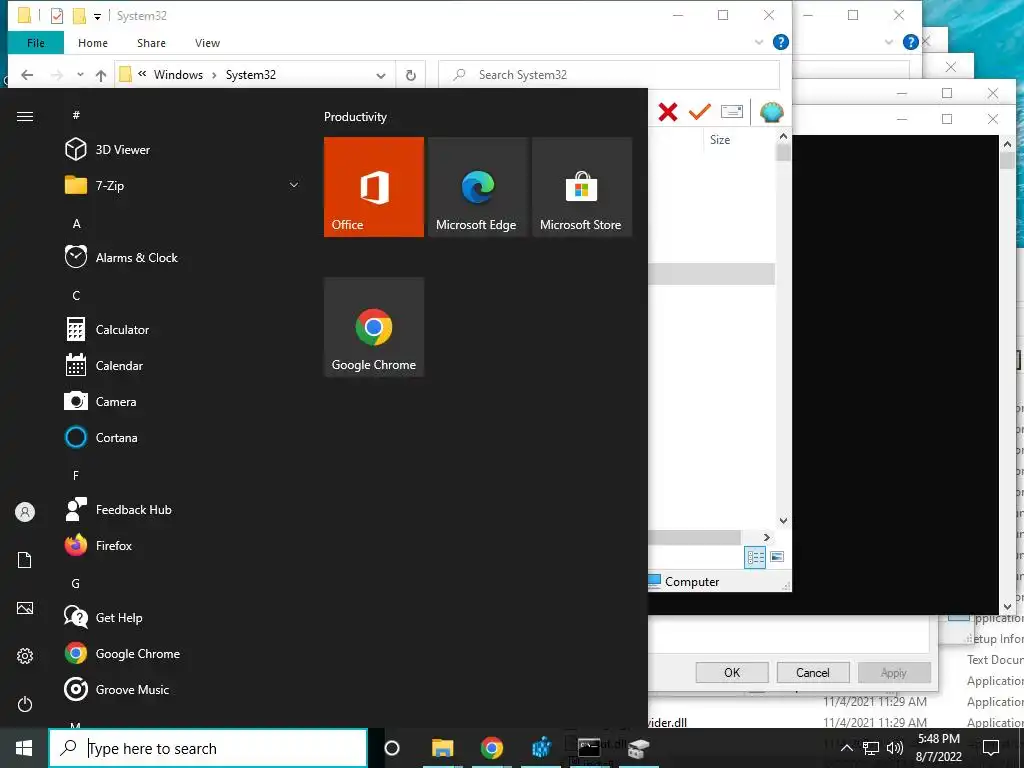1024x768 pixels.
Task: Click the Cortana circle on the taskbar
Action: (x=392, y=748)
